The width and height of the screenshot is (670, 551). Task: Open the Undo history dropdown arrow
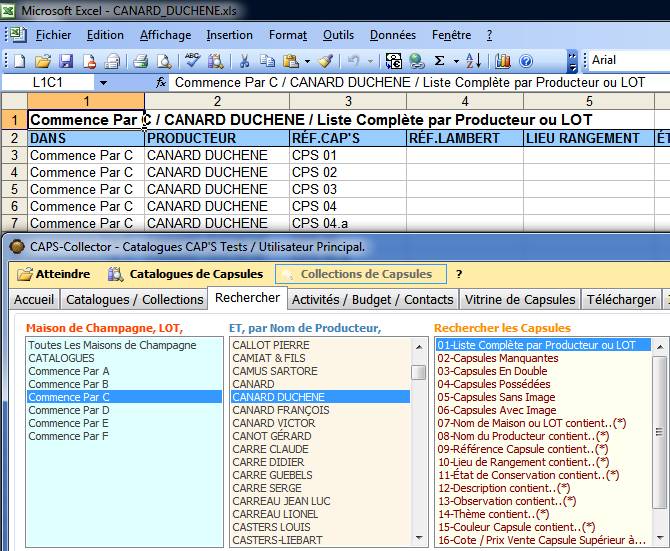pyautogui.click(x=370, y=62)
